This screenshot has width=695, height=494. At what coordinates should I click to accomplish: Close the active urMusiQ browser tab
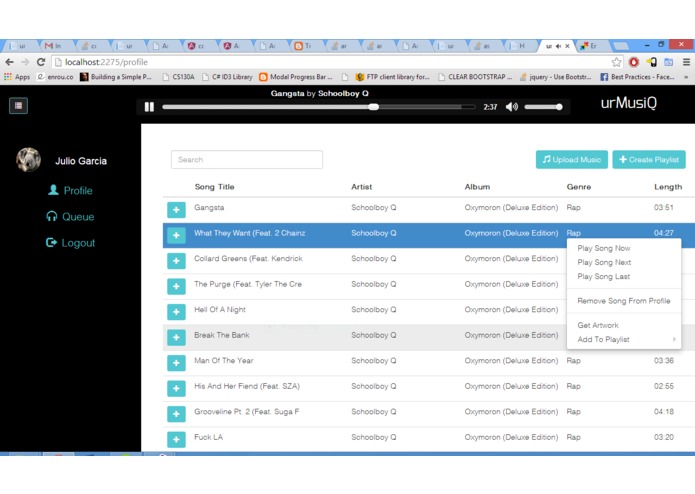tap(567, 46)
